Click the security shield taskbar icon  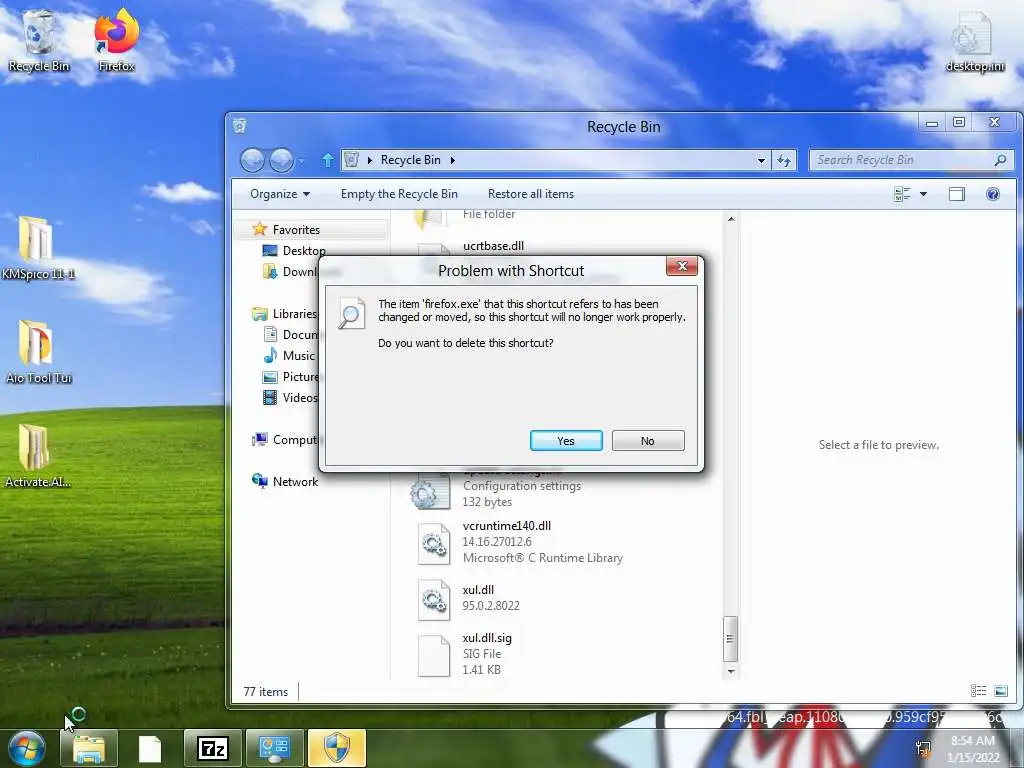pos(336,748)
